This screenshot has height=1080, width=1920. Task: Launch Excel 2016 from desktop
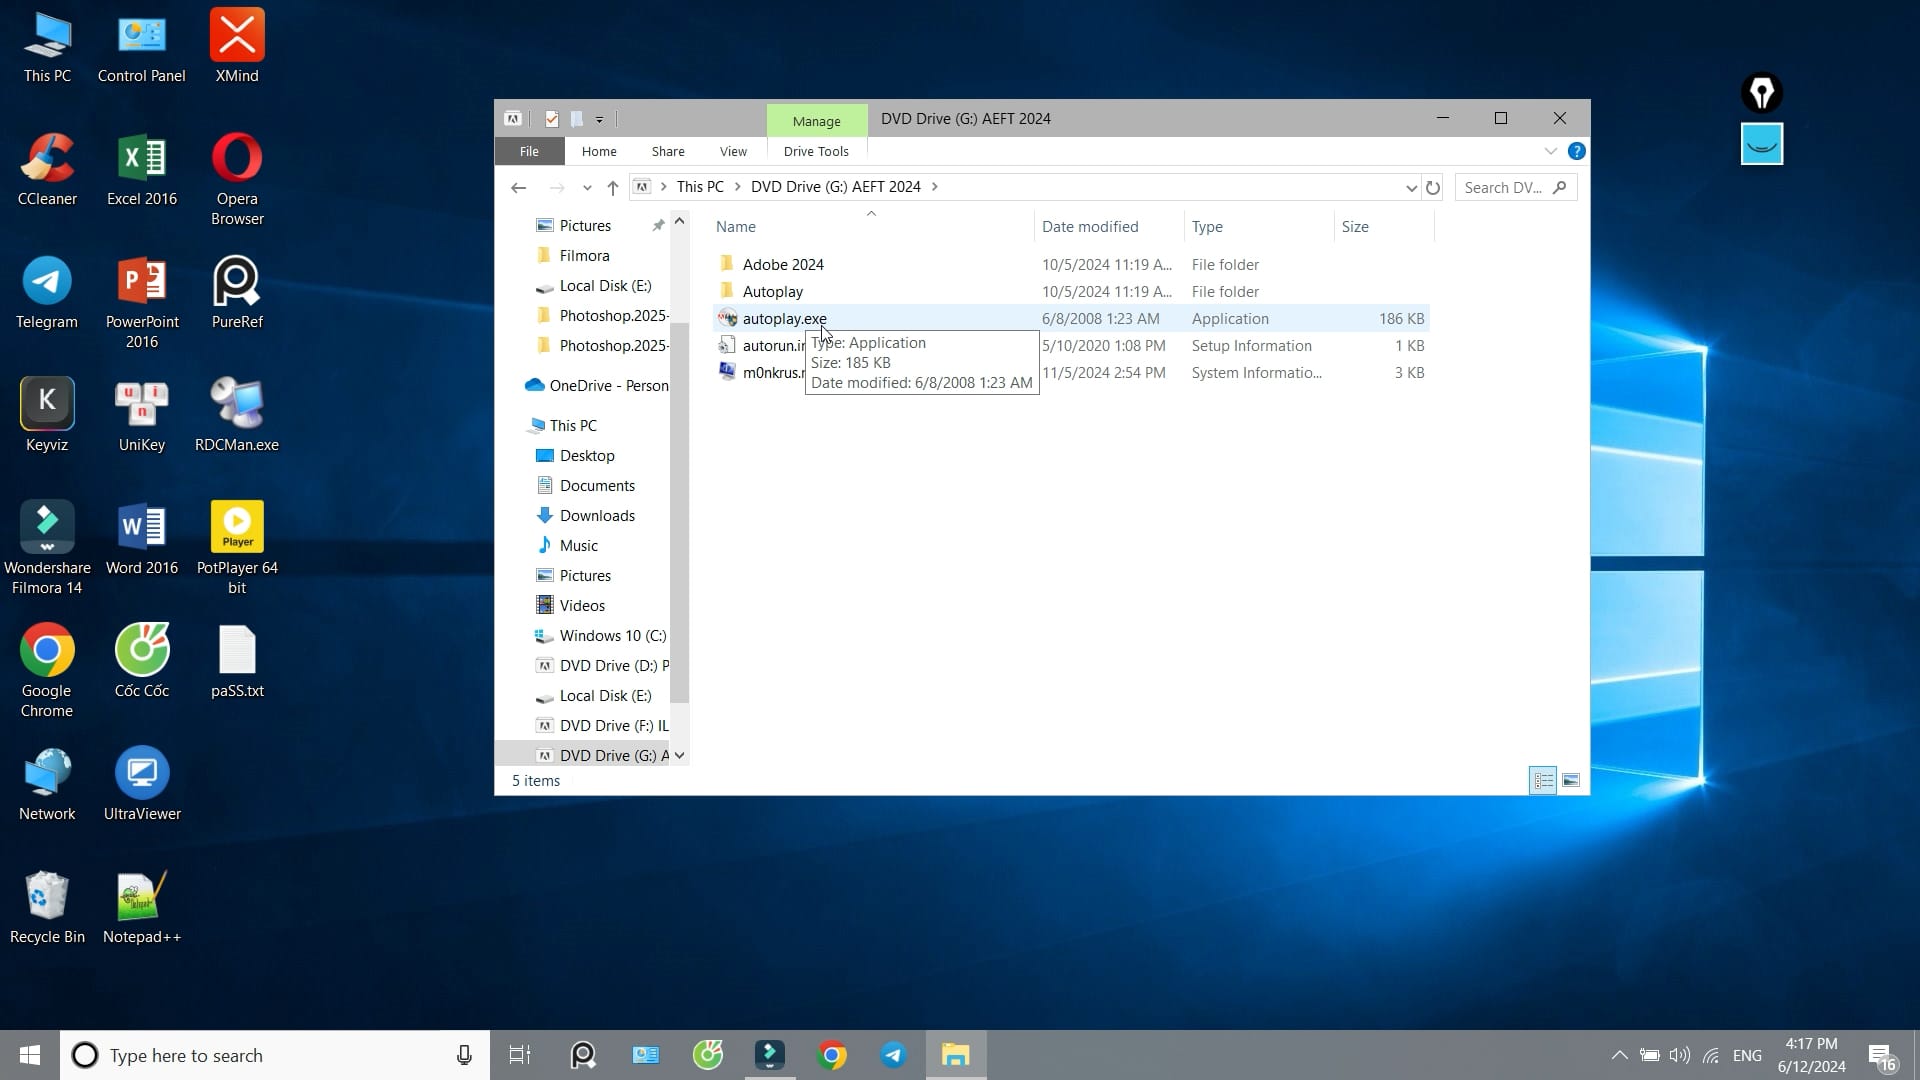click(142, 169)
